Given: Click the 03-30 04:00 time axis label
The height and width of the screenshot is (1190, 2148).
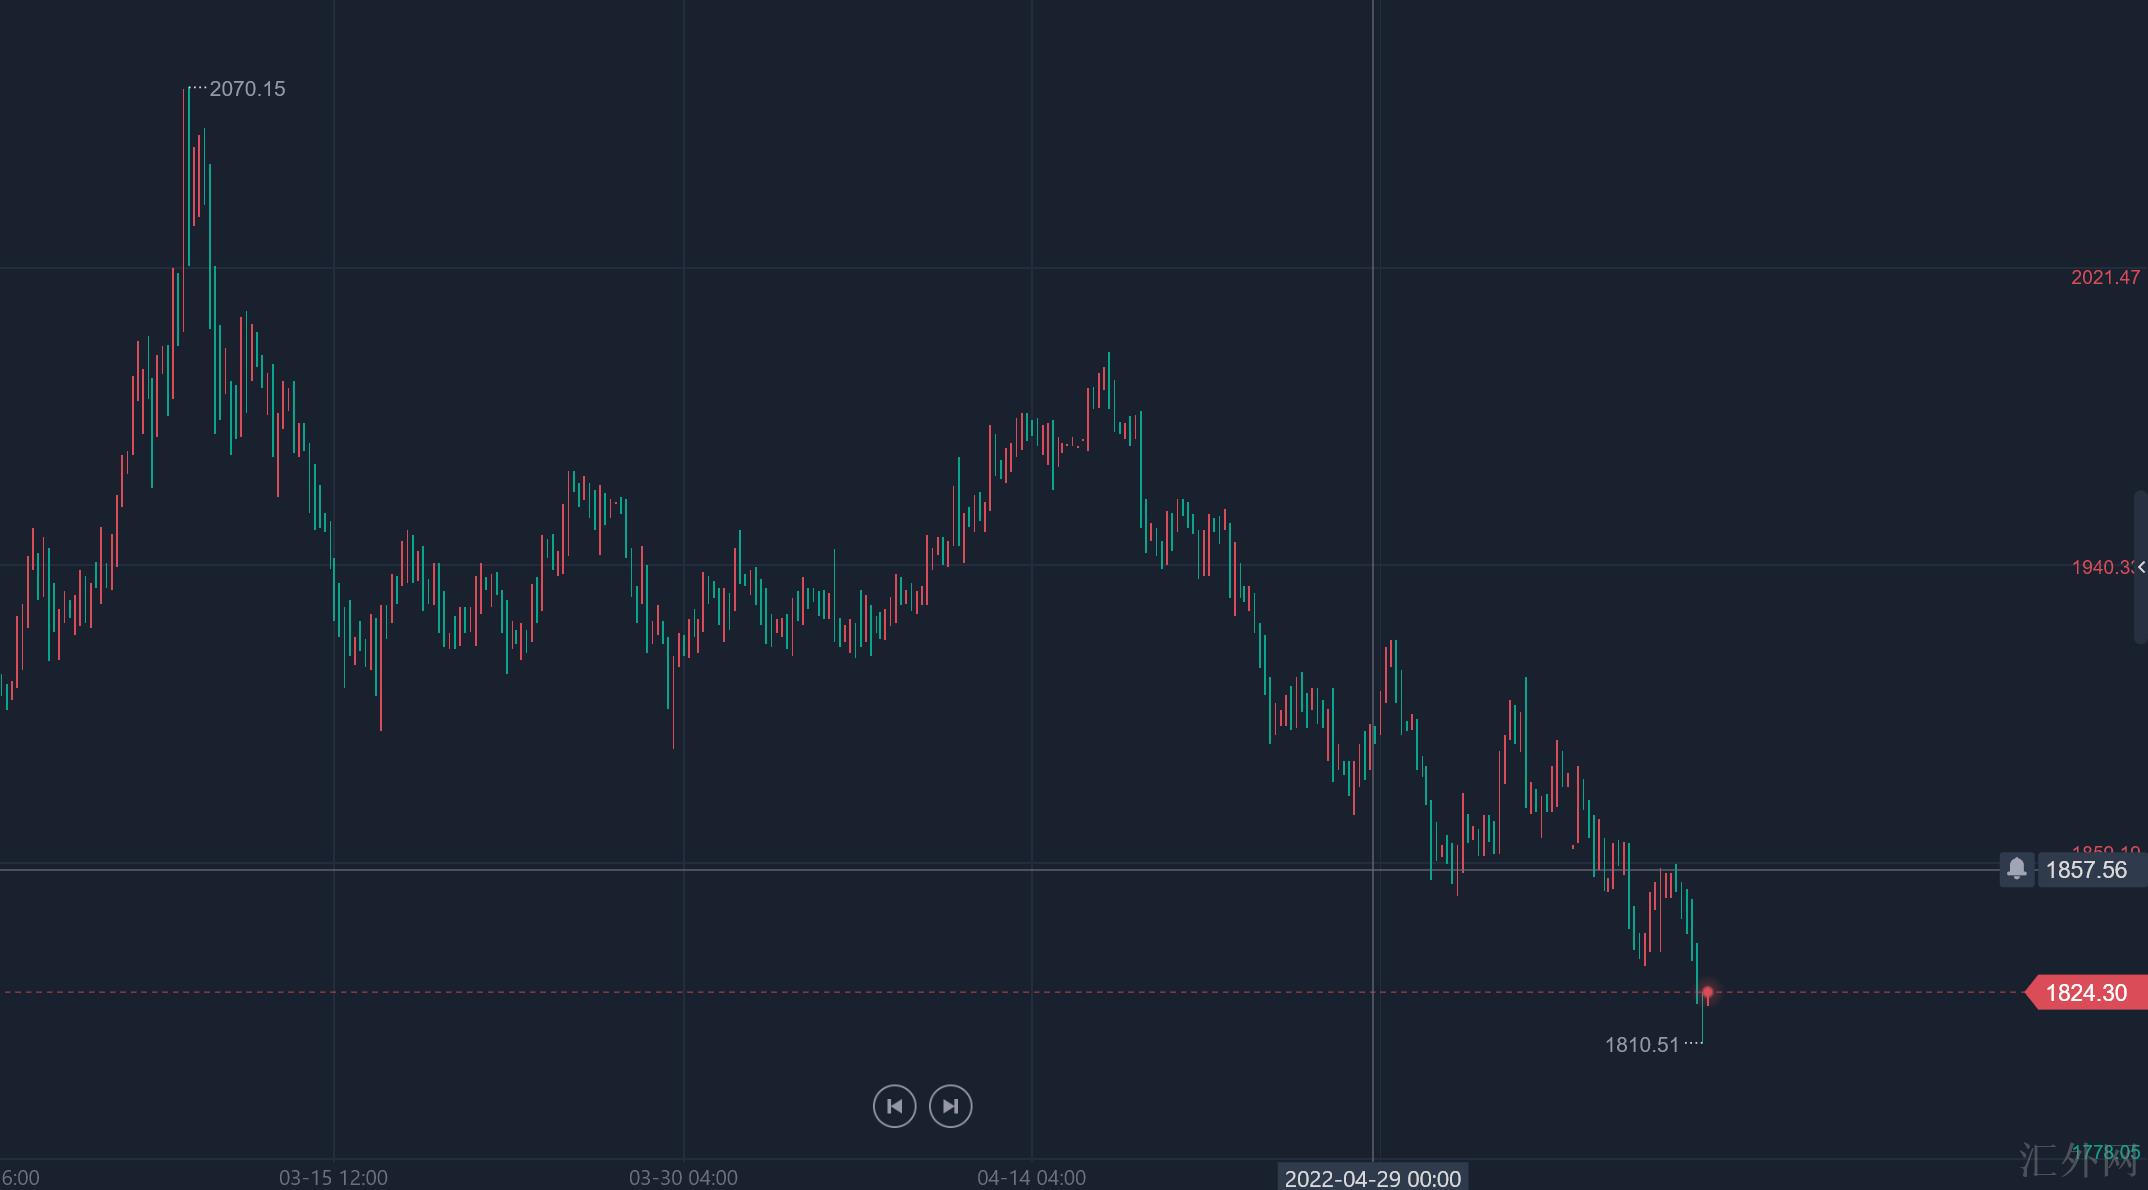Looking at the screenshot, I should [683, 1178].
